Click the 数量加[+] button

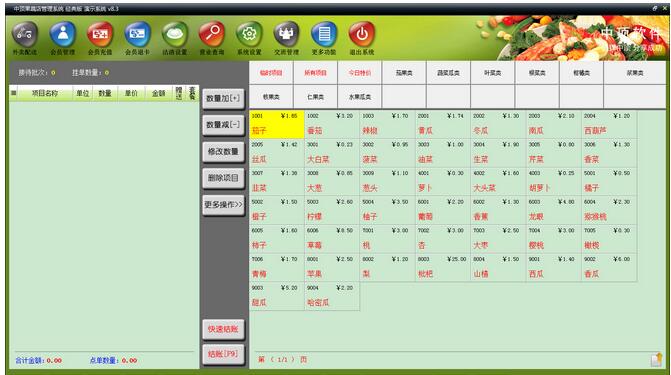tap(223, 98)
